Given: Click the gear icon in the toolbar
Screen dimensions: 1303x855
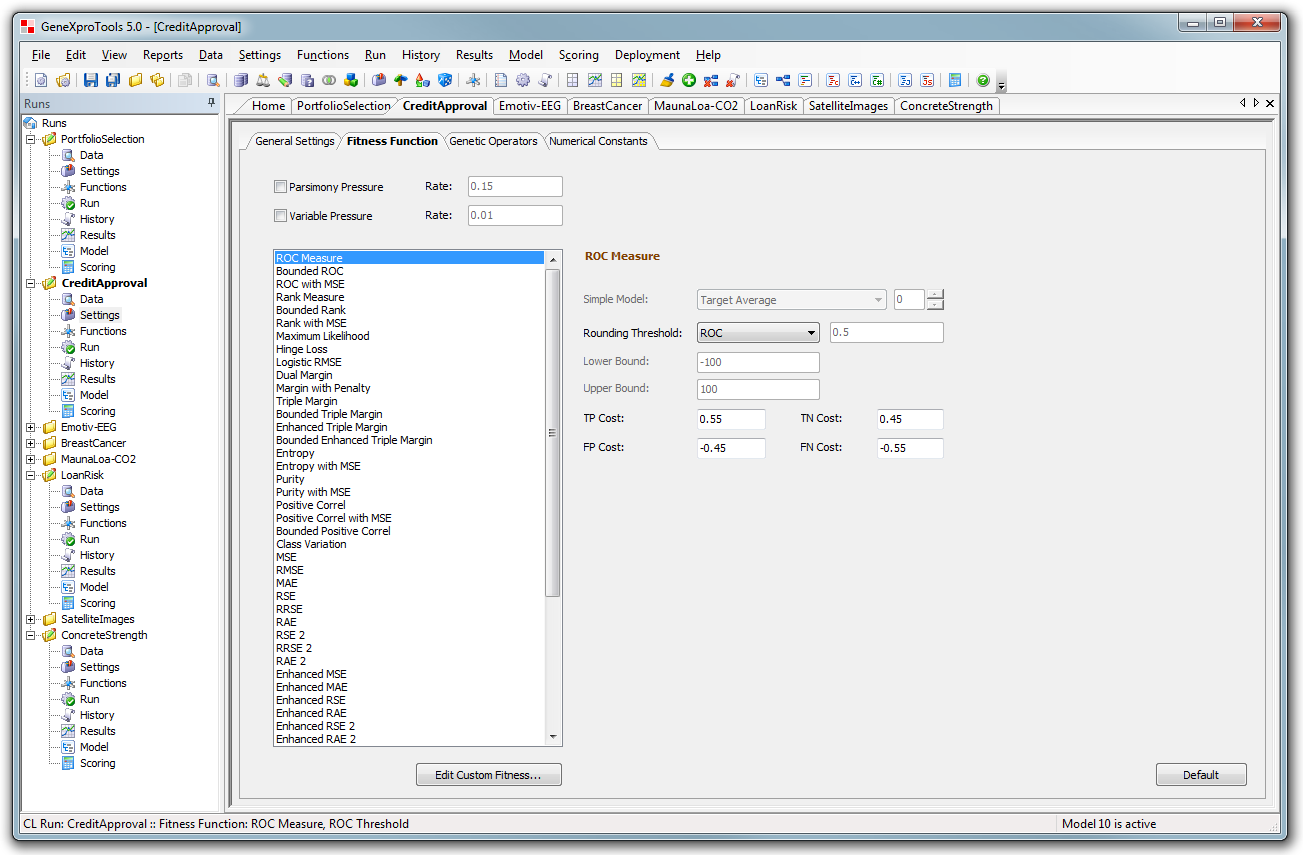Looking at the screenshot, I should tap(523, 81).
